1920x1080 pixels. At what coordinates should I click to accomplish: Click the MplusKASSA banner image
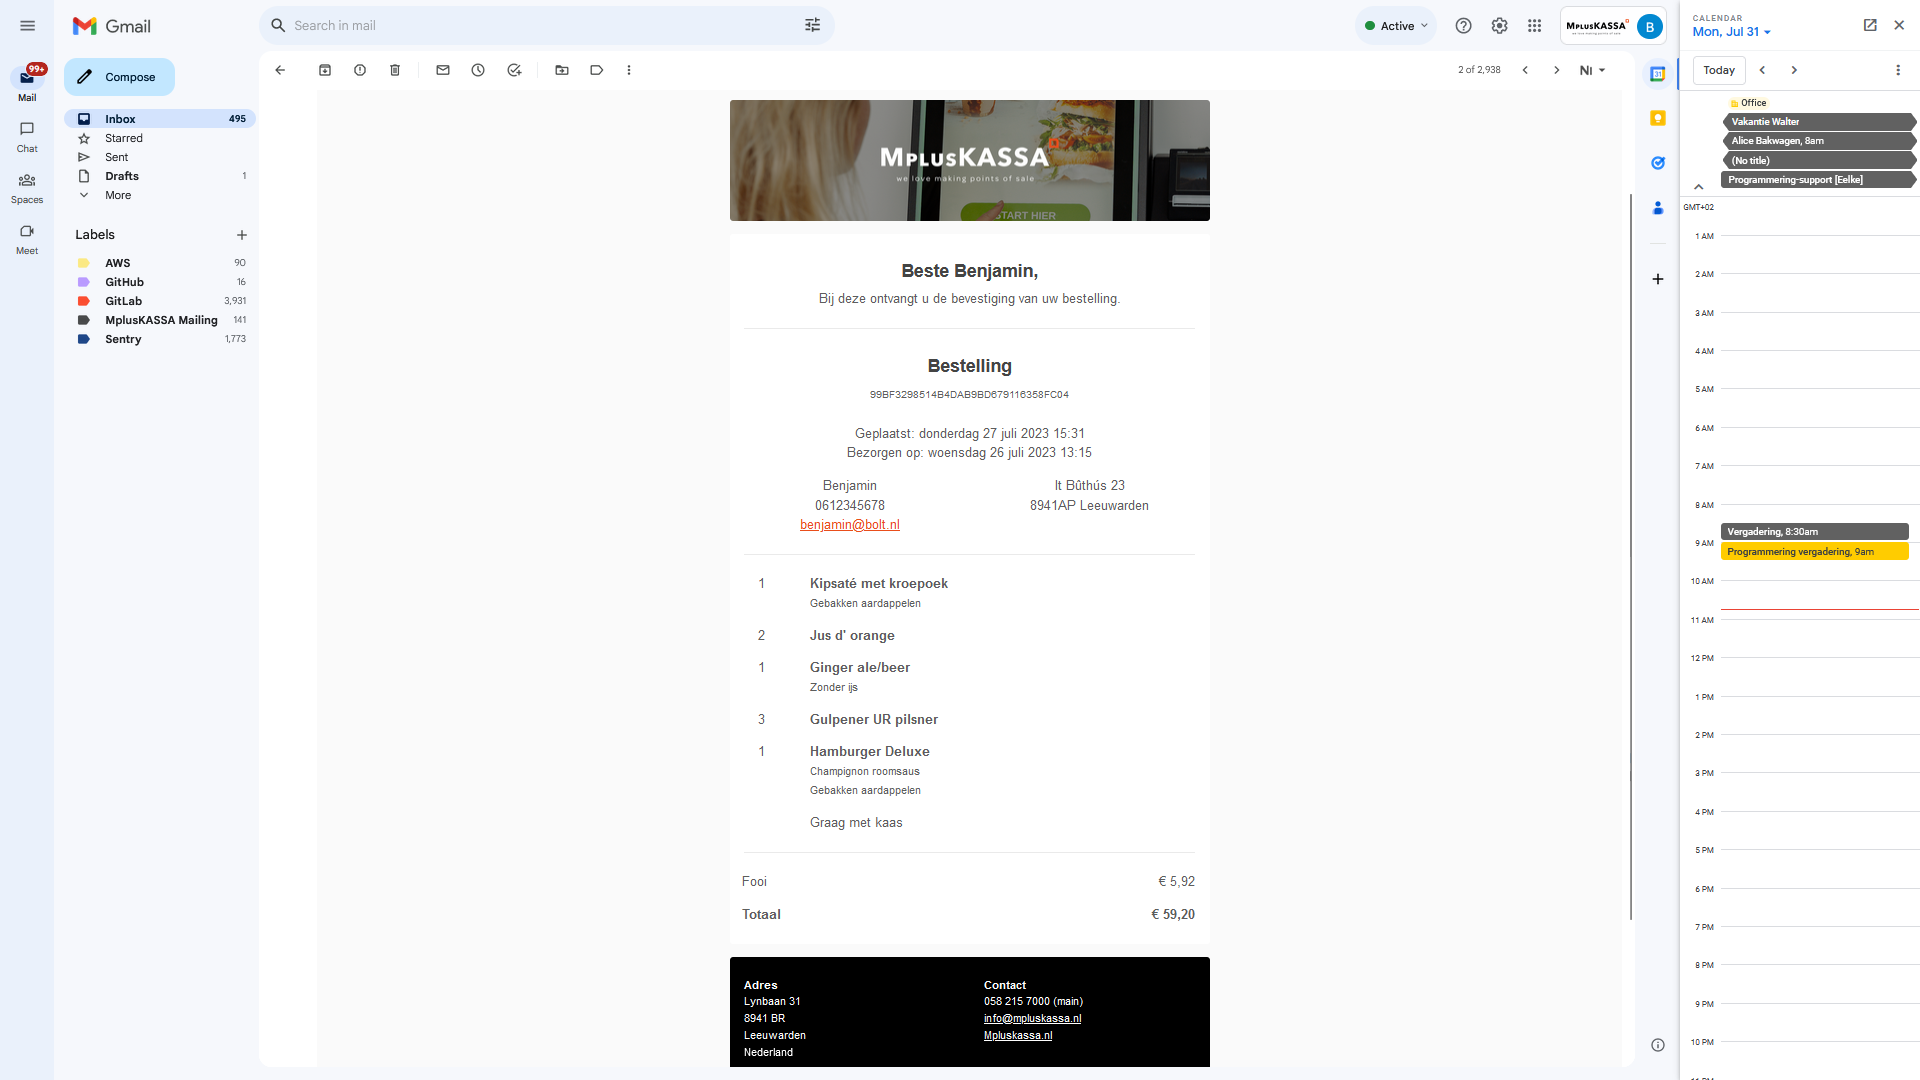click(x=969, y=160)
